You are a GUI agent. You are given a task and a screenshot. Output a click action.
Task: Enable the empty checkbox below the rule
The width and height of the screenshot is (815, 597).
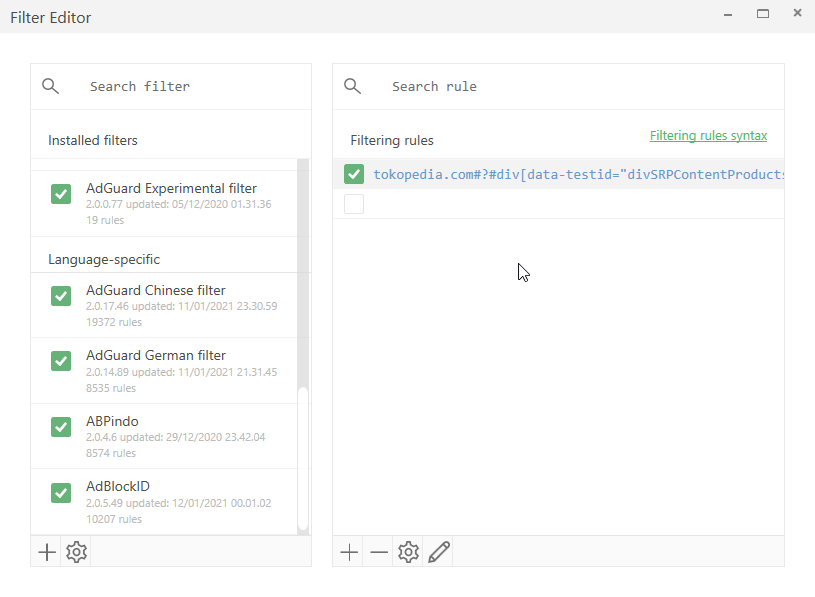pyautogui.click(x=353, y=203)
